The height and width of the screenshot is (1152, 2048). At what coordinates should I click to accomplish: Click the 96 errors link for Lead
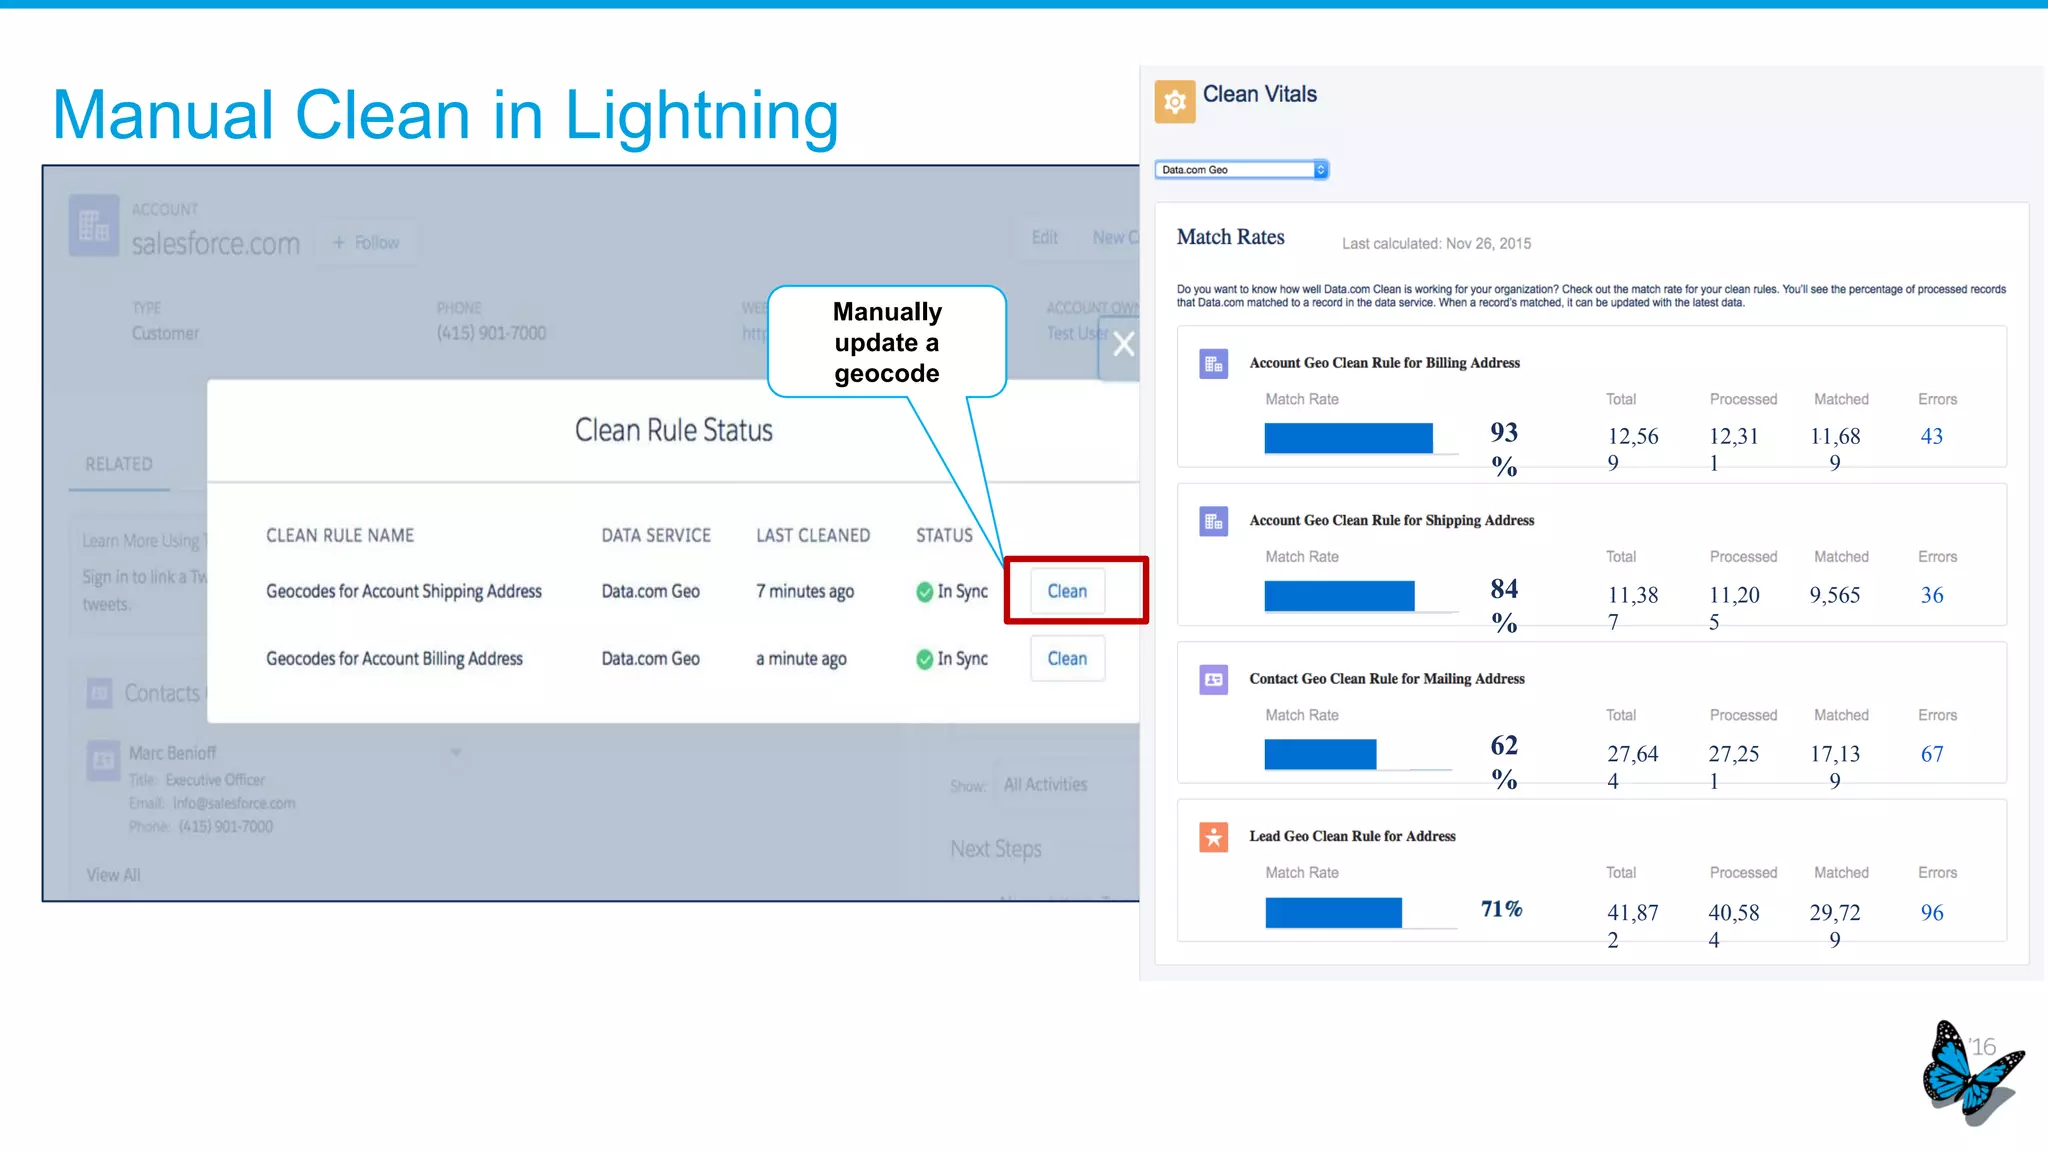point(1931,912)
